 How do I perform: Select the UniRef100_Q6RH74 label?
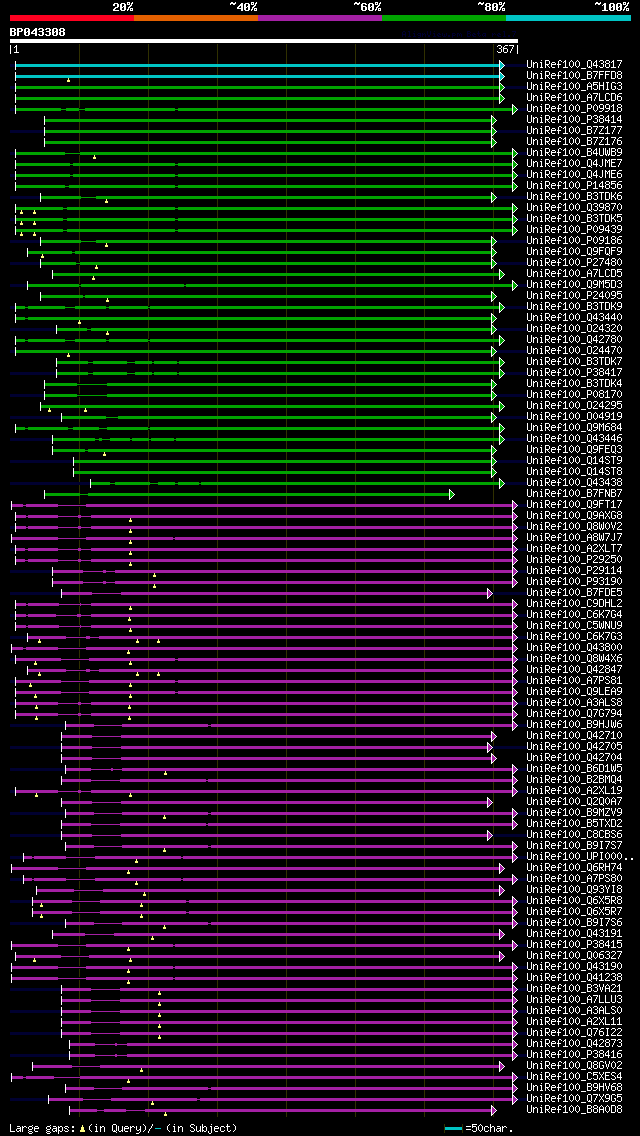[574, 868]
